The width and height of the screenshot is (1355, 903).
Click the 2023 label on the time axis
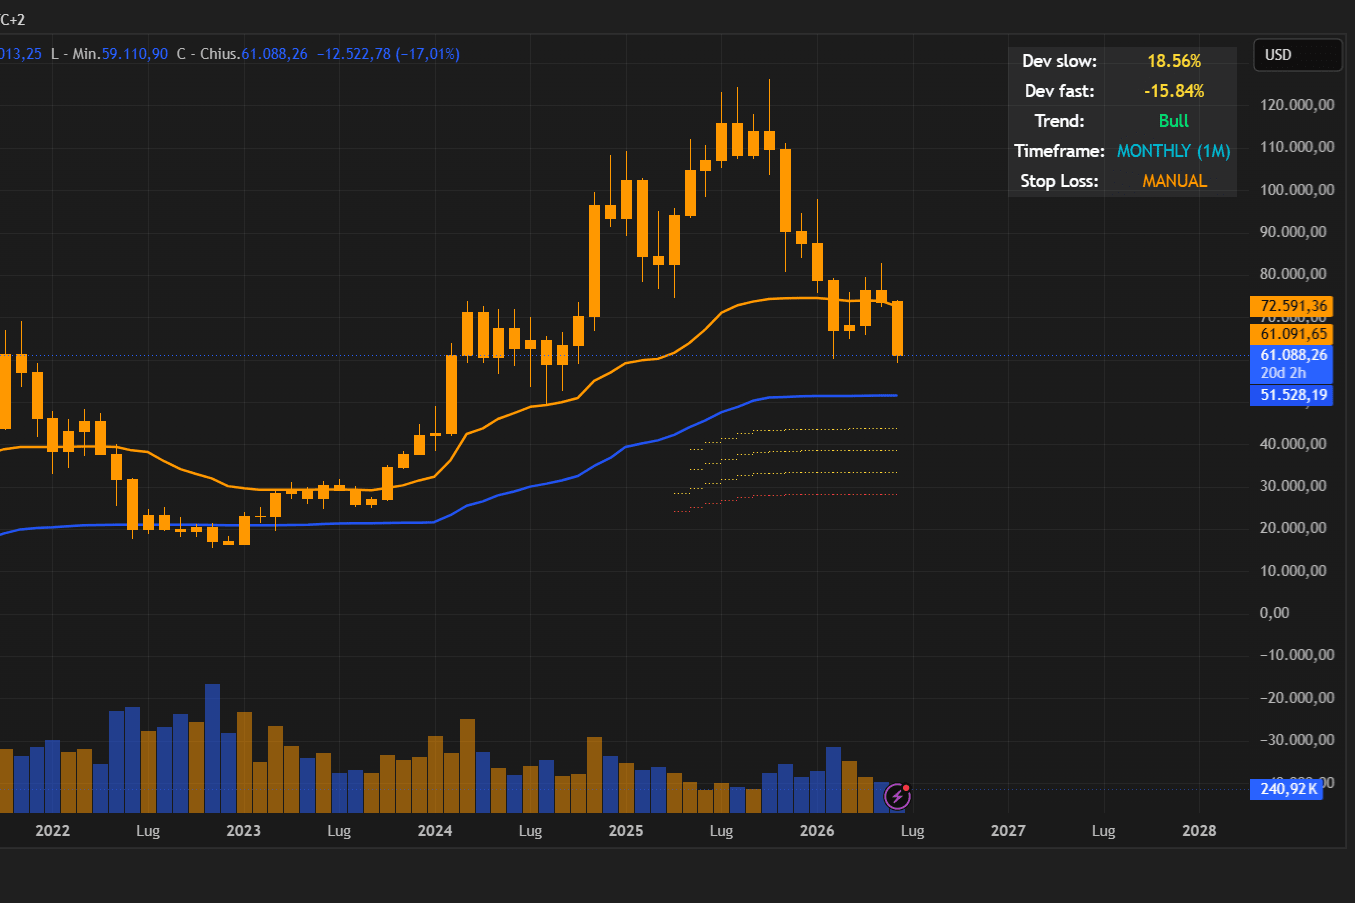click(244, 831)
